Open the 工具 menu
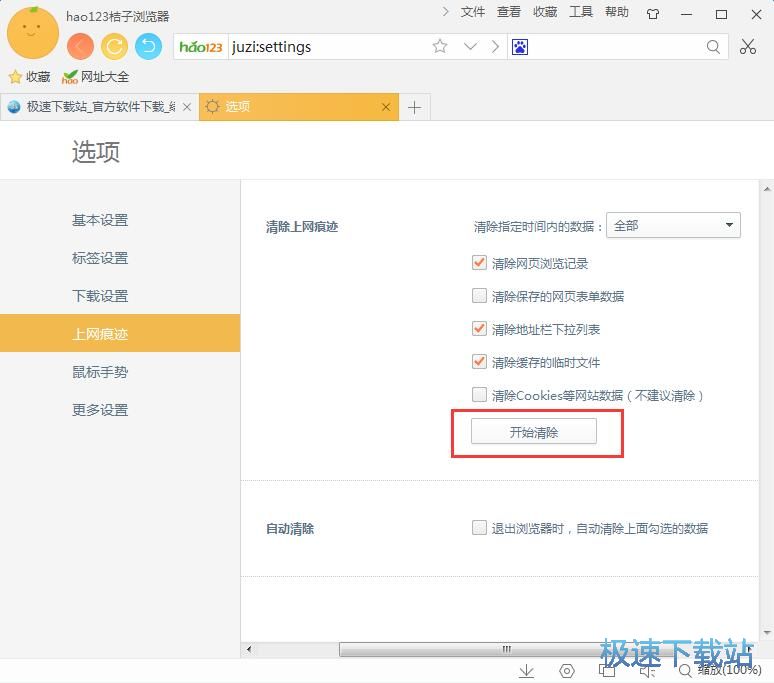The height and width of the screenshot is (683, 774). point(581,12)
